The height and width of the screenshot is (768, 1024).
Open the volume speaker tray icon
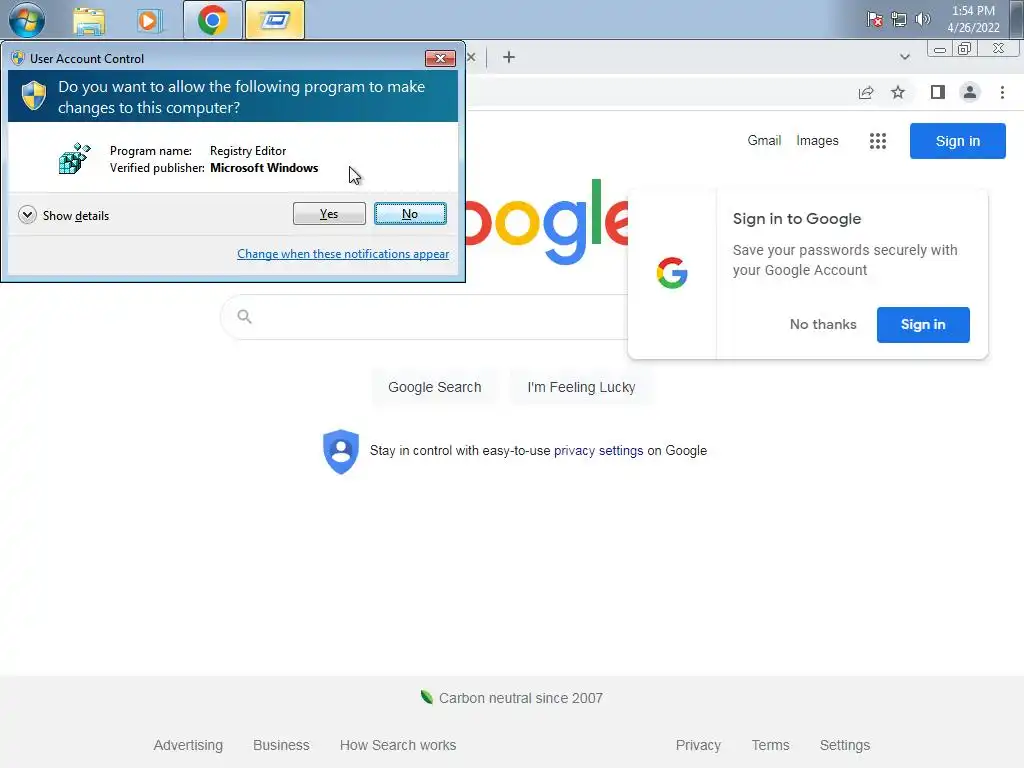tap(923, 19)
